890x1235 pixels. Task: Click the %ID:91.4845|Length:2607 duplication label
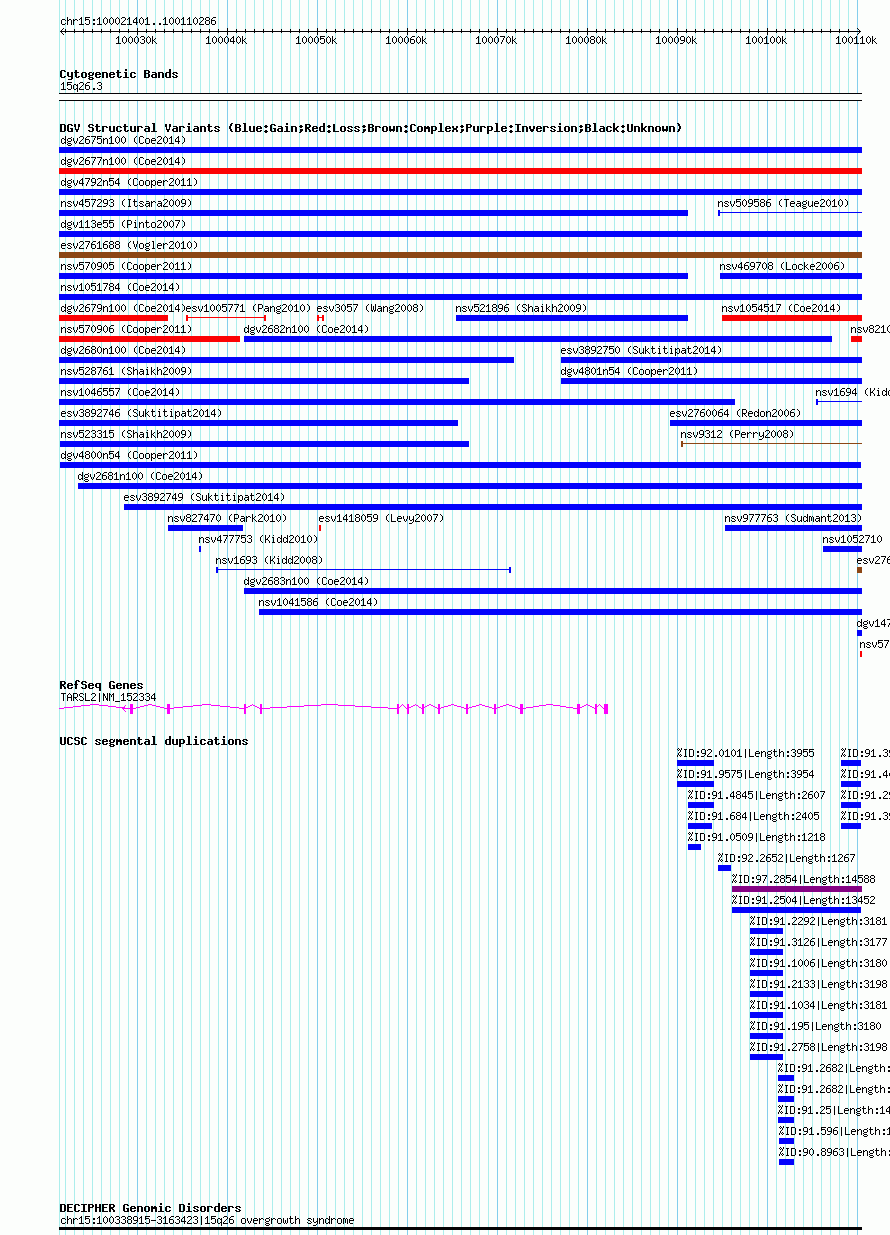click(x=757, y=795)
